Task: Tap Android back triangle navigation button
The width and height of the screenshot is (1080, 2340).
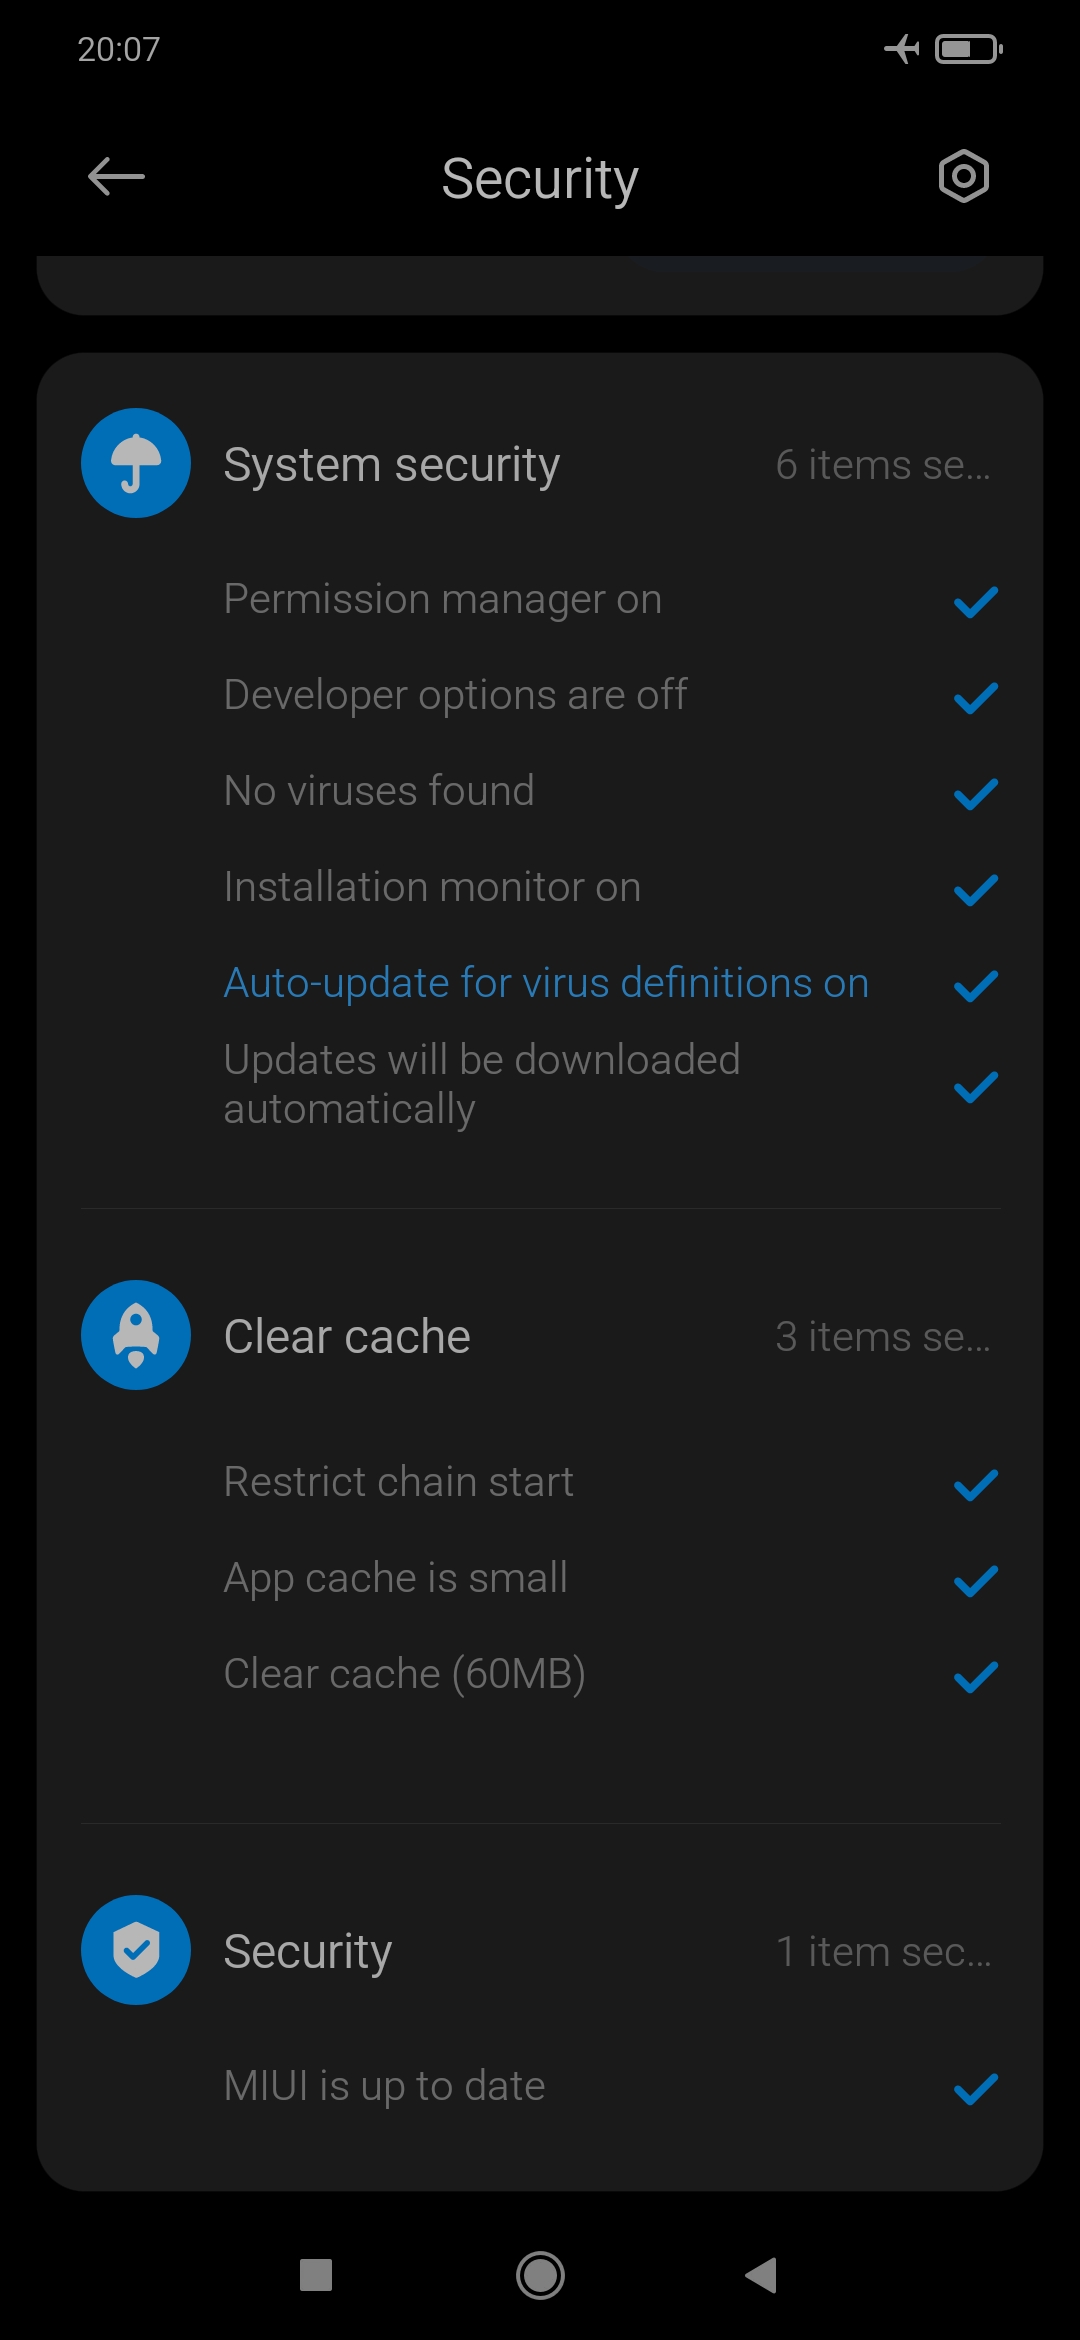Action: [x=762, y=2275]
